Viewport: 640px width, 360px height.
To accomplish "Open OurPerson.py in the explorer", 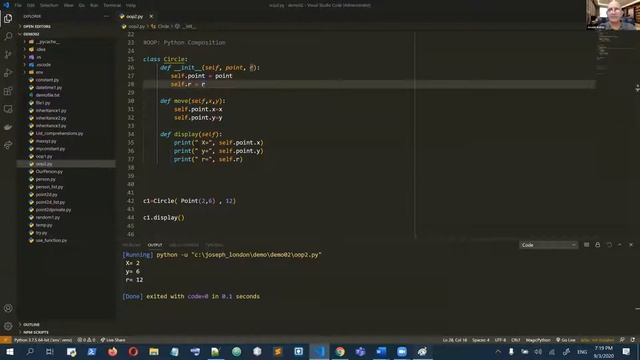I will pyautogui.click(x=49, y=171).
